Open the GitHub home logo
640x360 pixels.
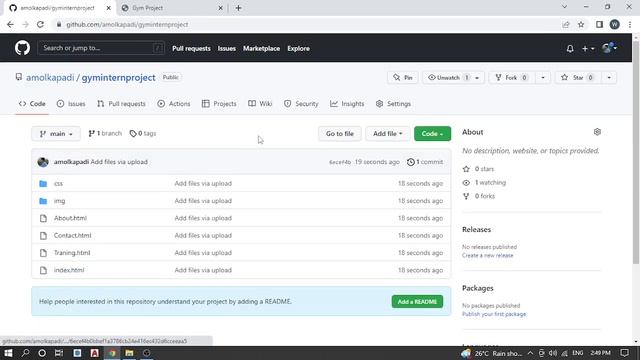click(x=22, y=48)
